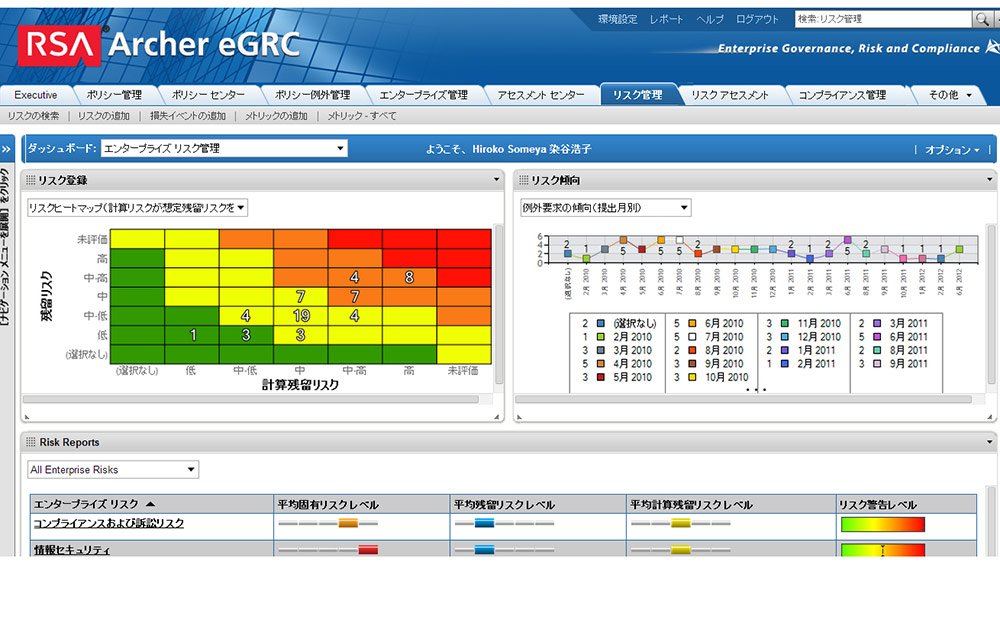Screen dimensions: 1000x626
Task: Click heatmap cell showing 8
Action: [x=409, y=277]
